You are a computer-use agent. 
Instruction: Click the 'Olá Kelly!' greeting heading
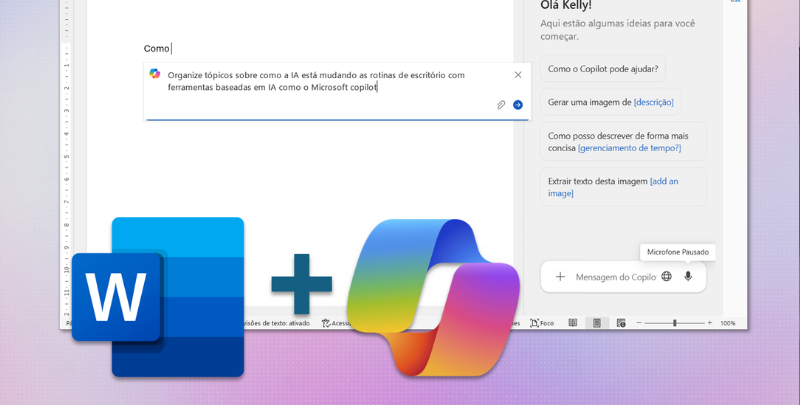[566, 6]
